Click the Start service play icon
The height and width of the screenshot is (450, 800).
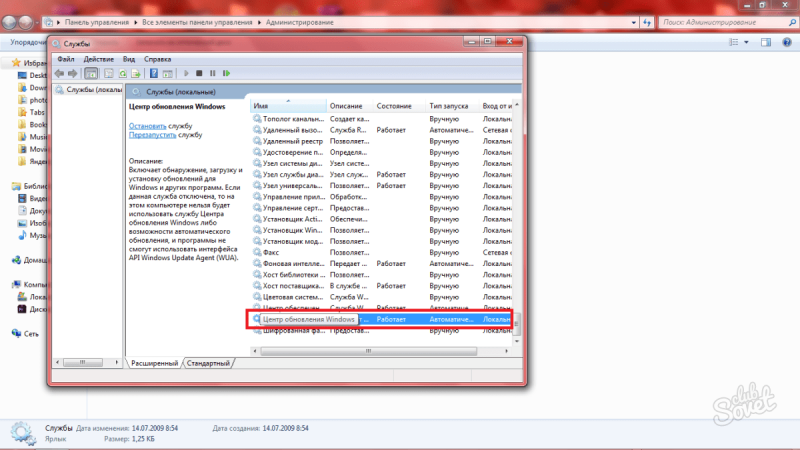point(186,73)
